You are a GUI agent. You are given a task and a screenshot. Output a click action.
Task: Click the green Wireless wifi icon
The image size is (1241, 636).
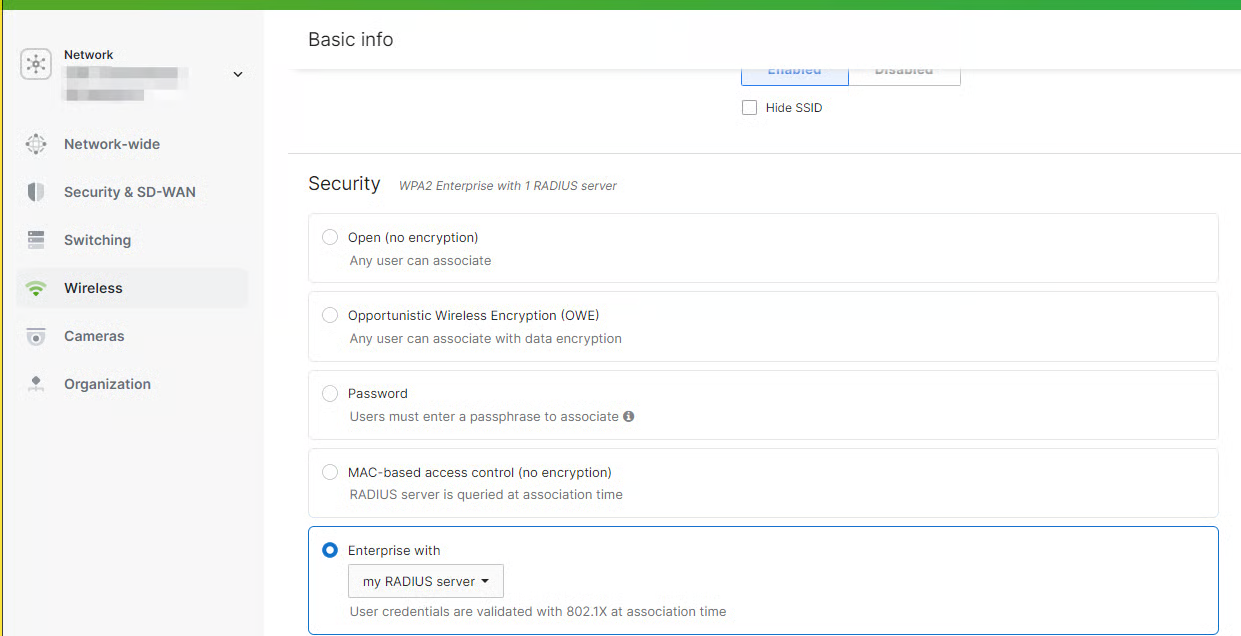coord(36,289)
